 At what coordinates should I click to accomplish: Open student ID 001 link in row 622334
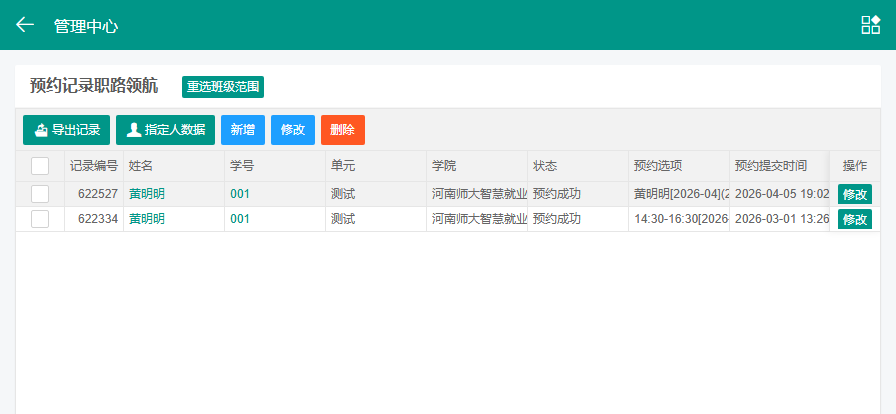click(x=240, y=219)
